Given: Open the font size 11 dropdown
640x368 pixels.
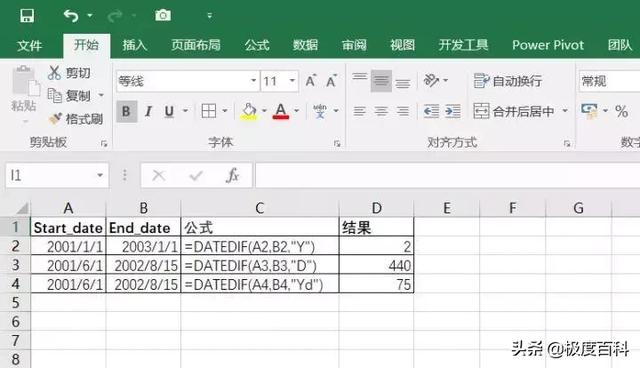Looking at the screenshot, I should point(292,81).
